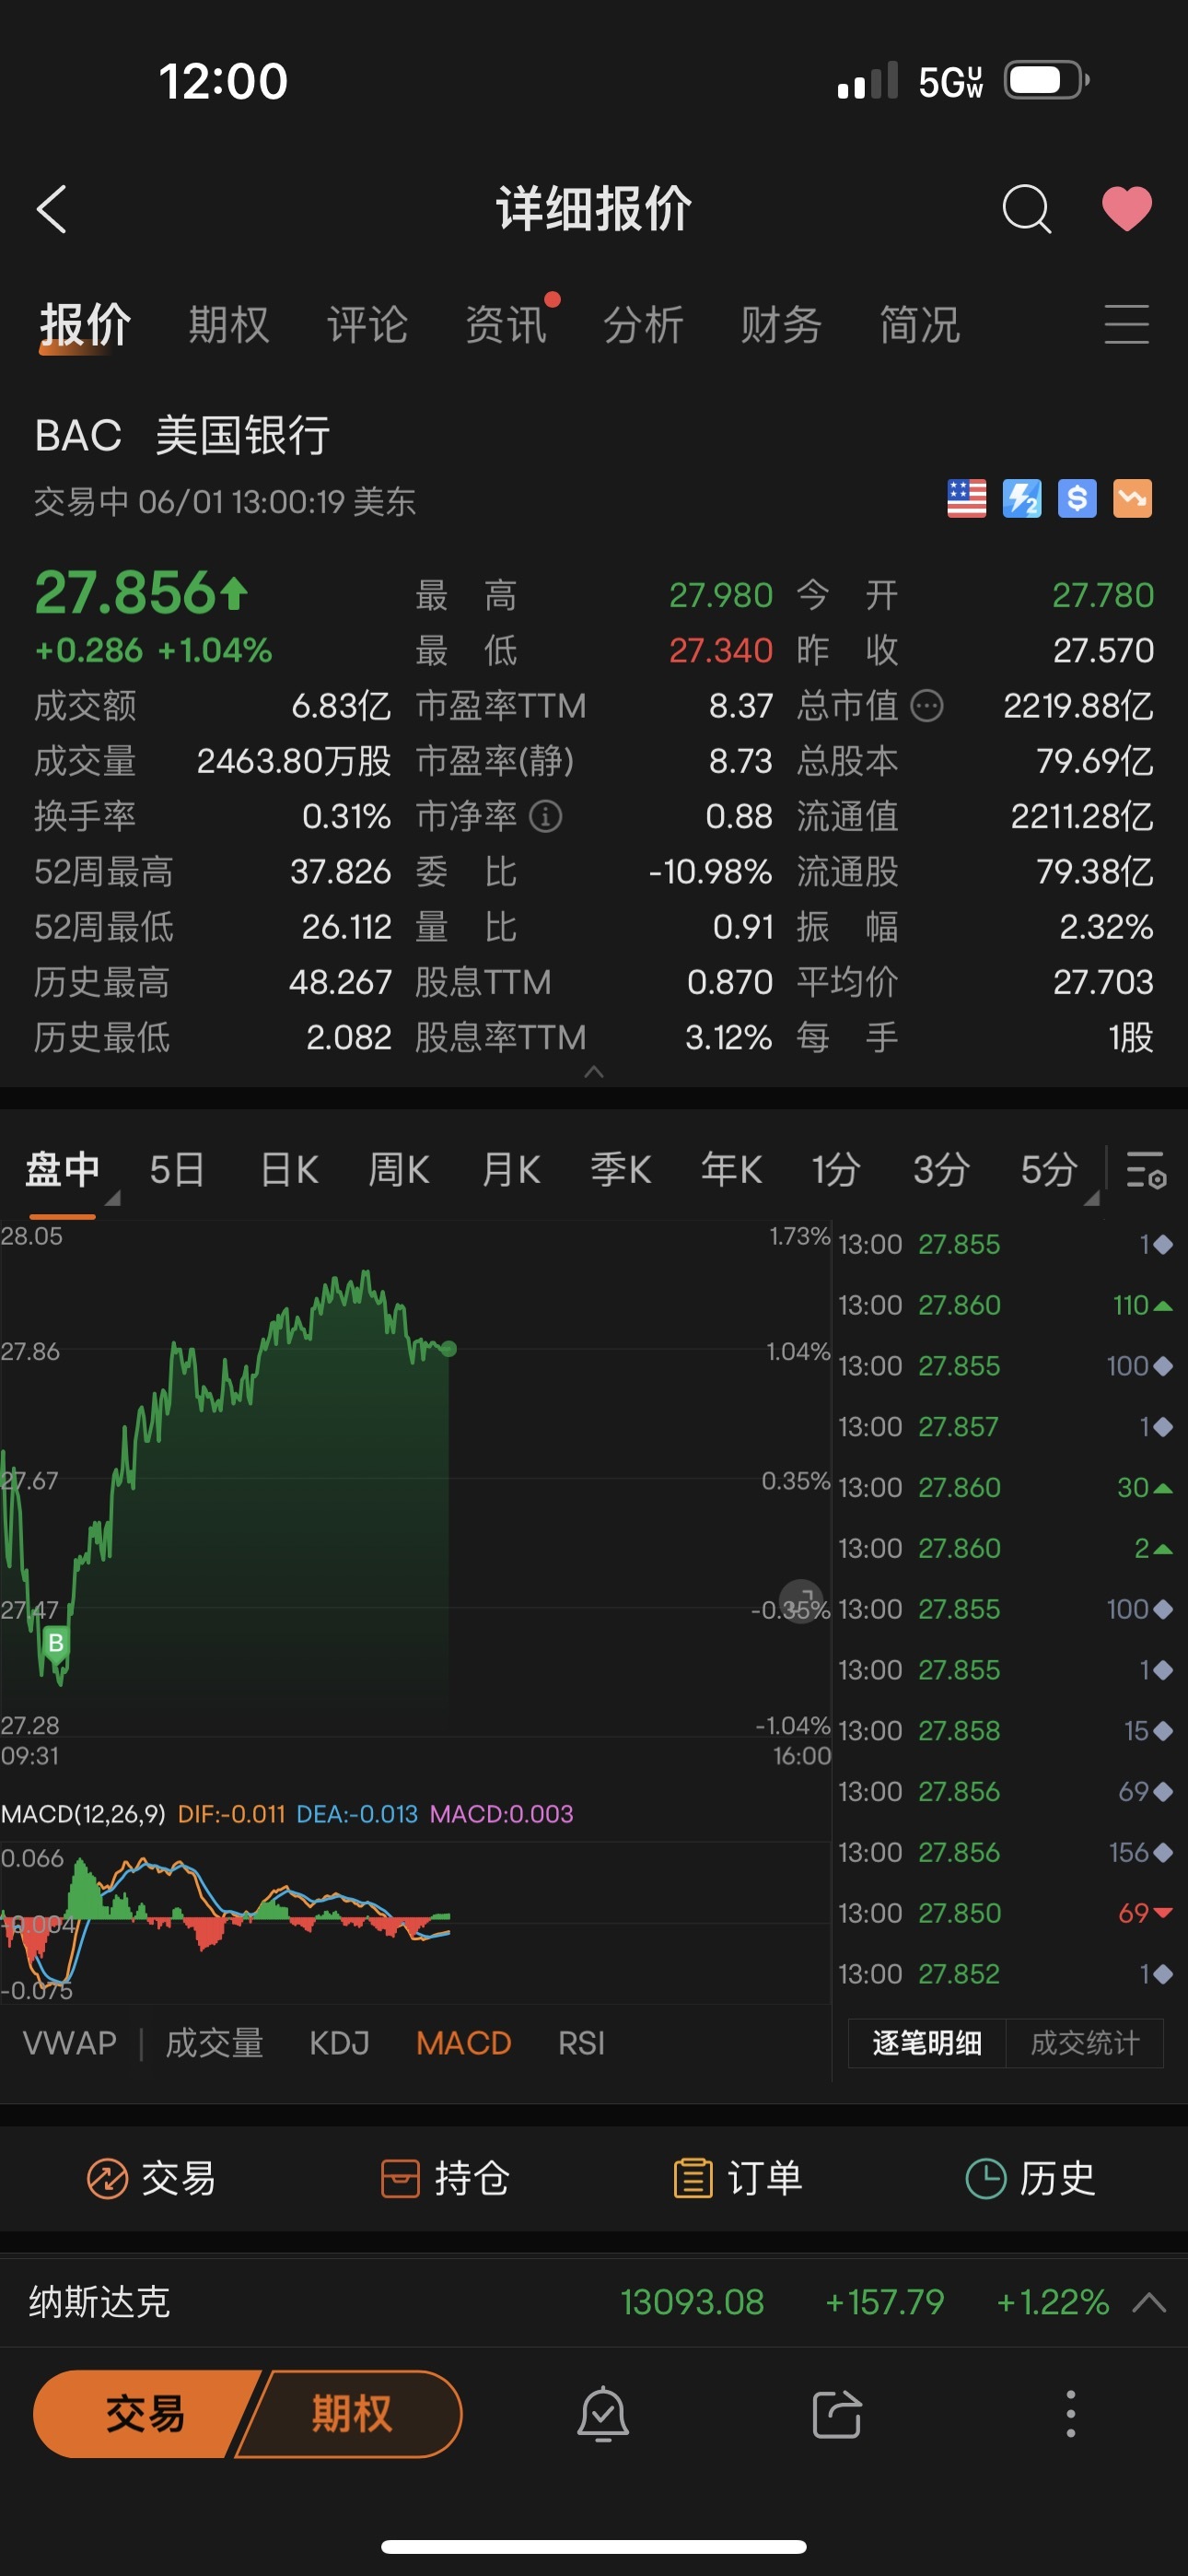Viewport: 1188px width, 2576px height.
Task: Select the 报价 tab
Action: tap(85, 325)
